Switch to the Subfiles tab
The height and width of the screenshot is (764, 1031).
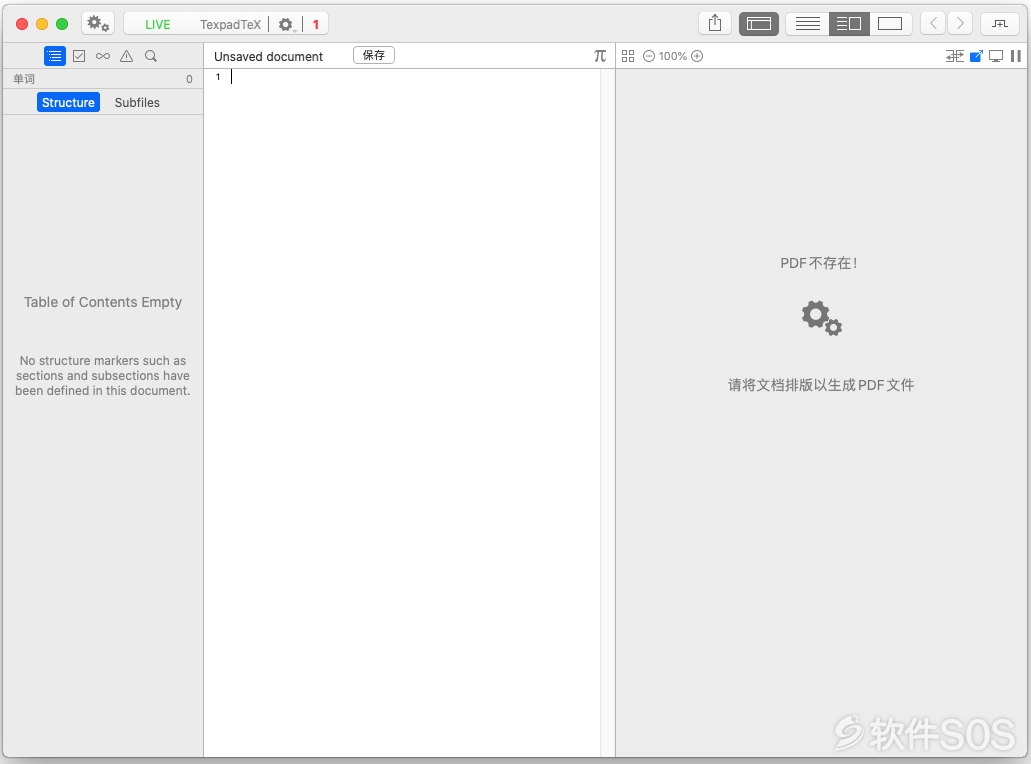click(x=137, y=102)
